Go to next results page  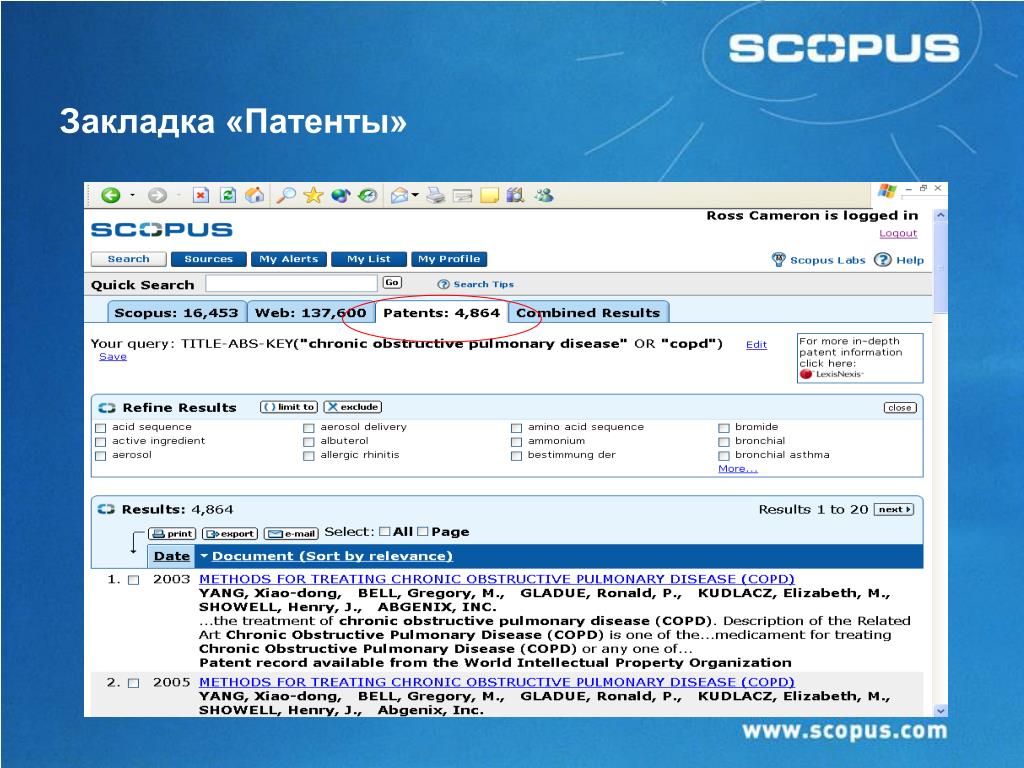pyautogui.click(x=894, y=509)
